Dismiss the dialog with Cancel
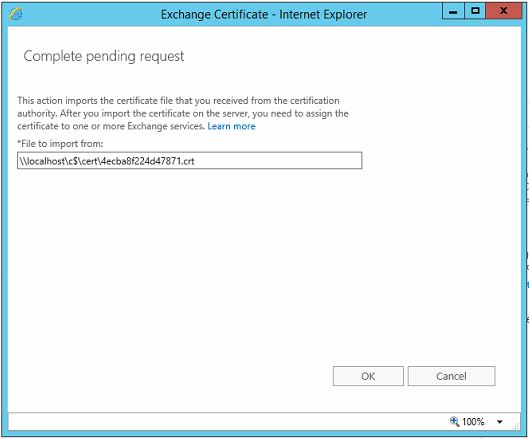 pos(451,376)
